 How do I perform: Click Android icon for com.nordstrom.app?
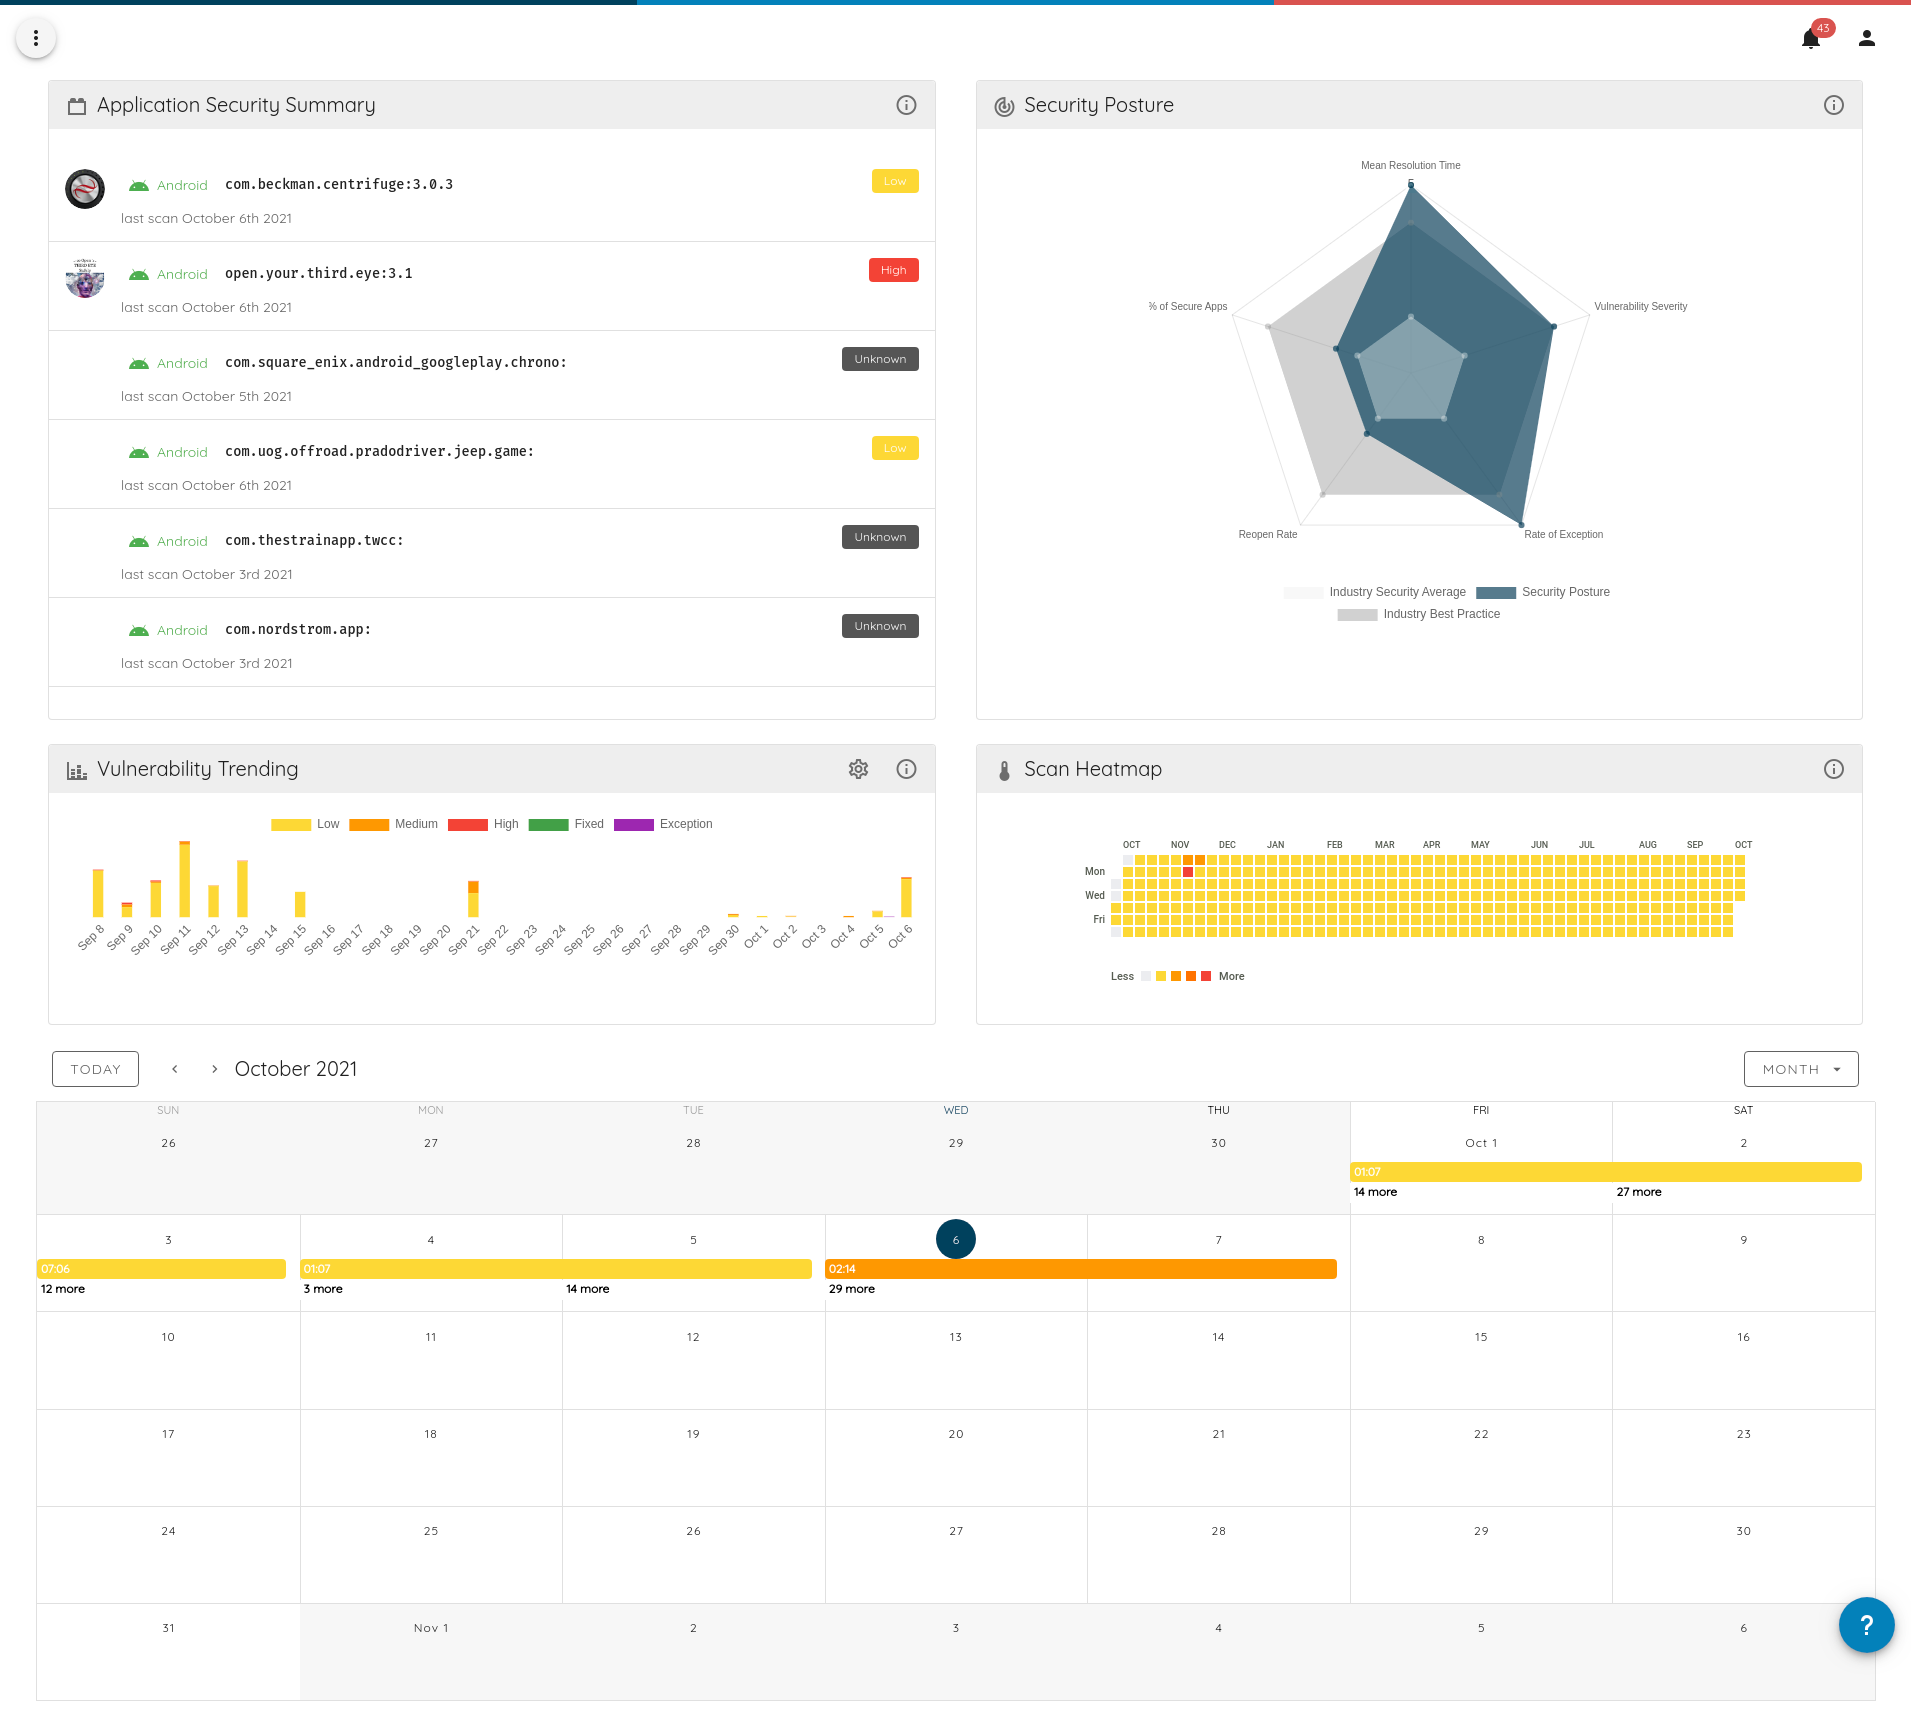click(139, 631)
